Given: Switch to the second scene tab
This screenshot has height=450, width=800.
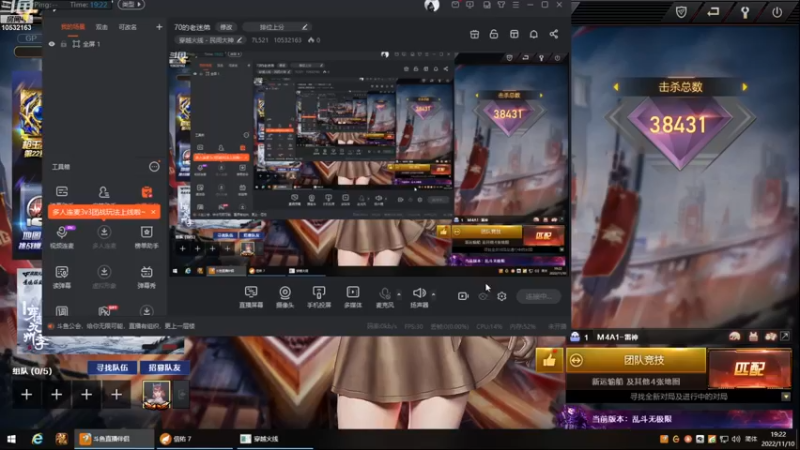Looking at the screenshot, I should pyautogui.click(x=102, y=27).
